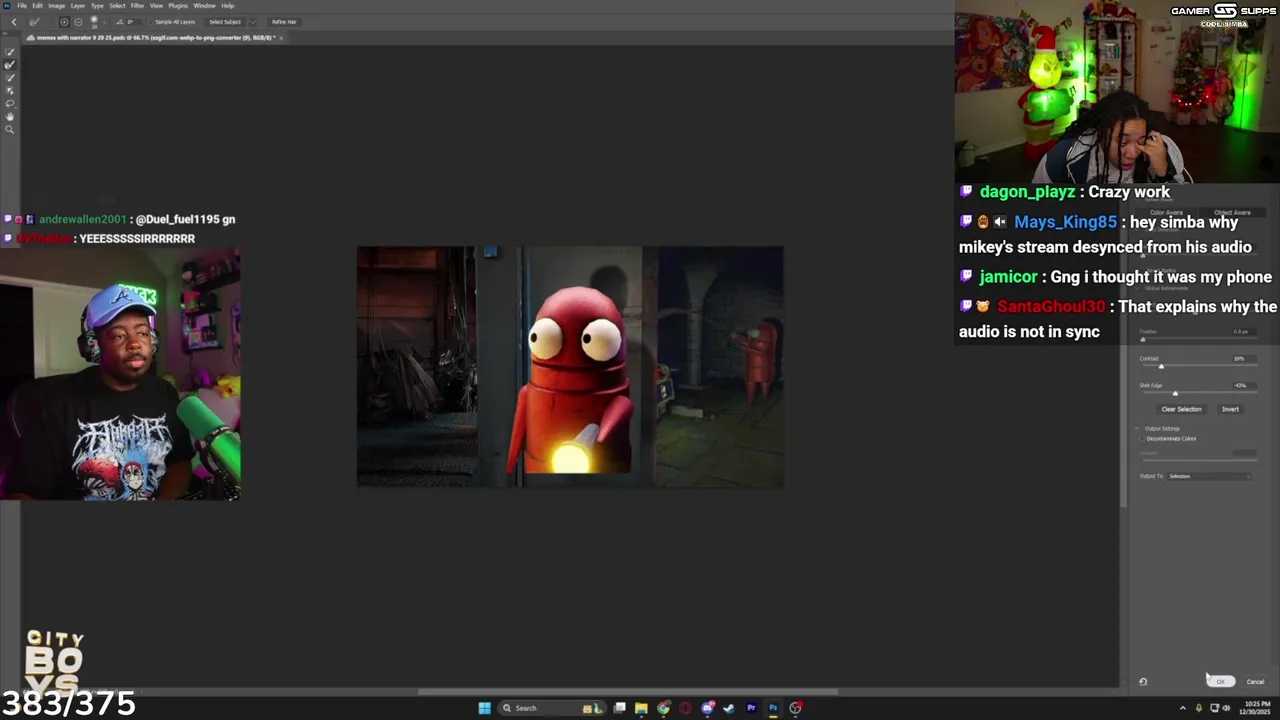Open the tool preset picker icon
Image resolution: width=1280 pixels, height=720 pixels.
coord(34,22)
